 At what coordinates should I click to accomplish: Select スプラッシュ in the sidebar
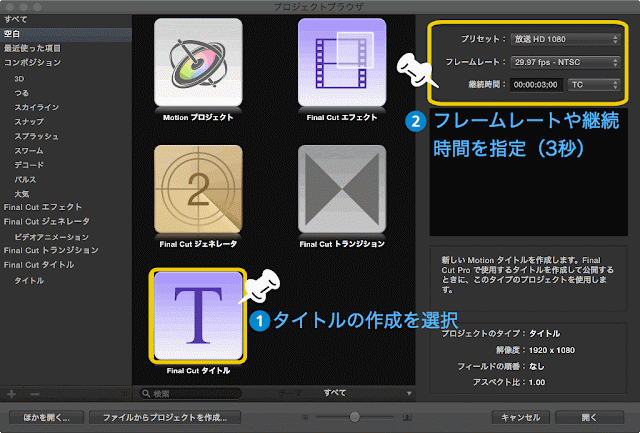click(x=37, y=136)
